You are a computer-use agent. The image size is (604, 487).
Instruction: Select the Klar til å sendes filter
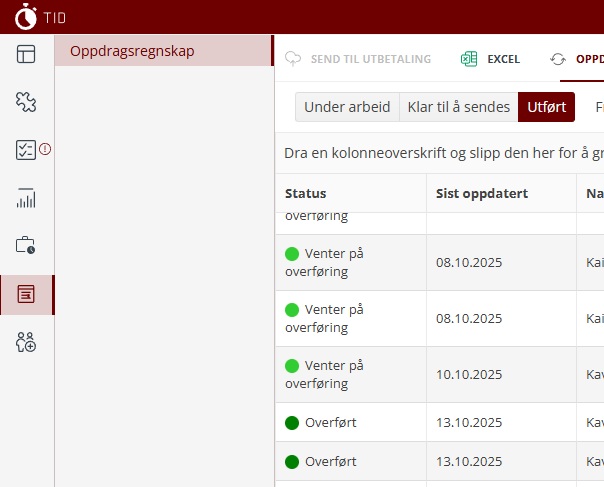(x=458, y=107)
